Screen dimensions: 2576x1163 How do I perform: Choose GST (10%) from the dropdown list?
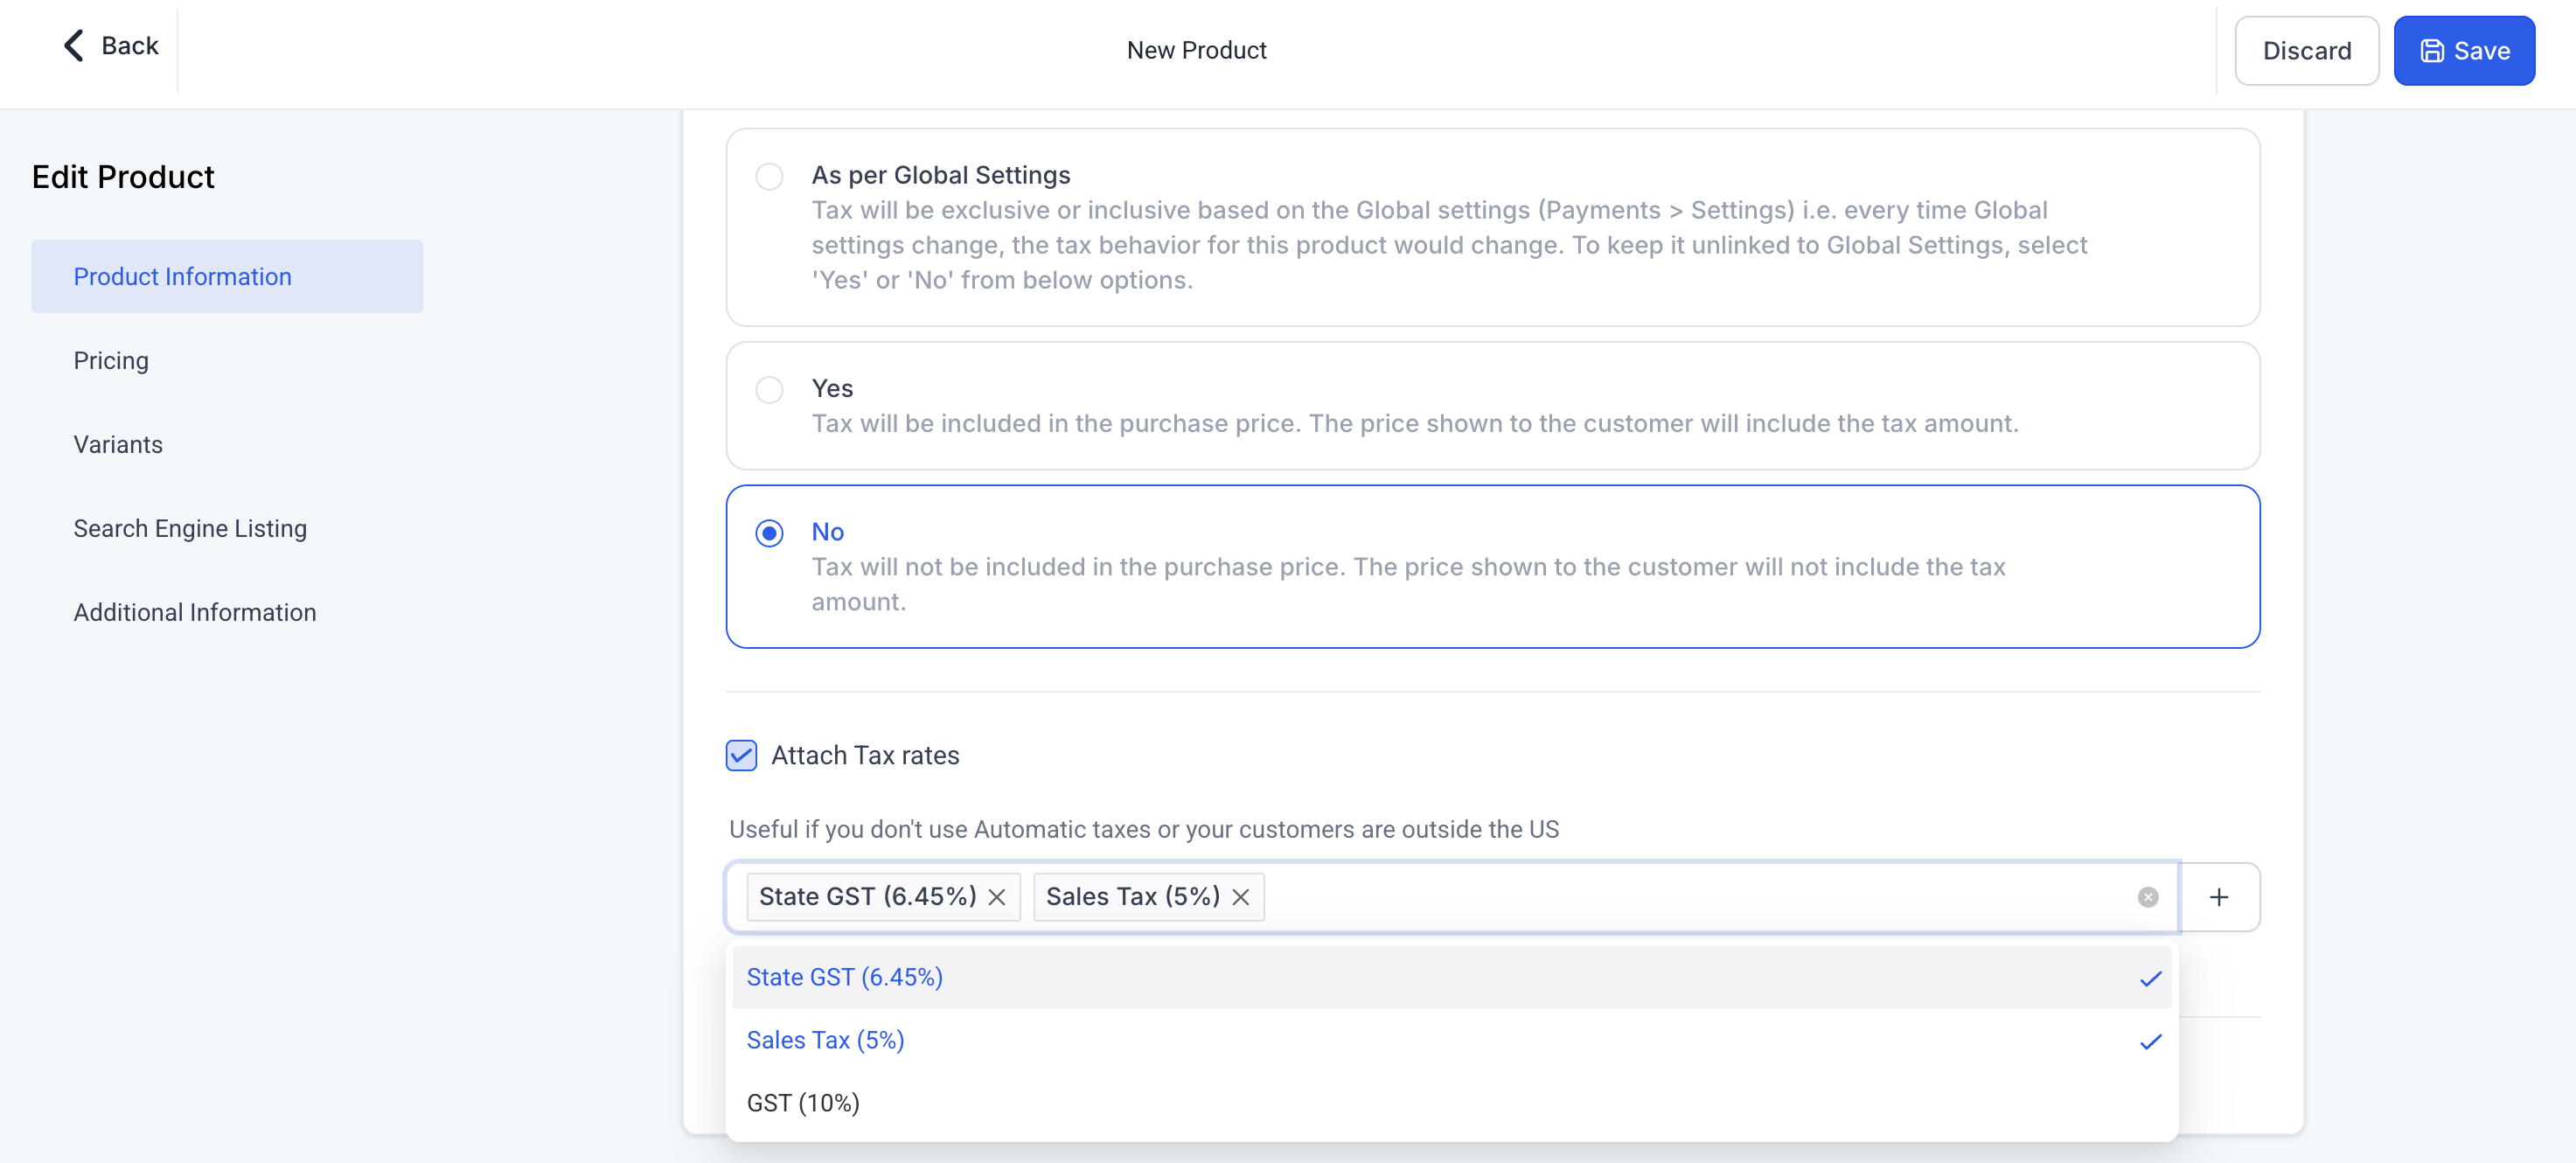click(803, 1103)
